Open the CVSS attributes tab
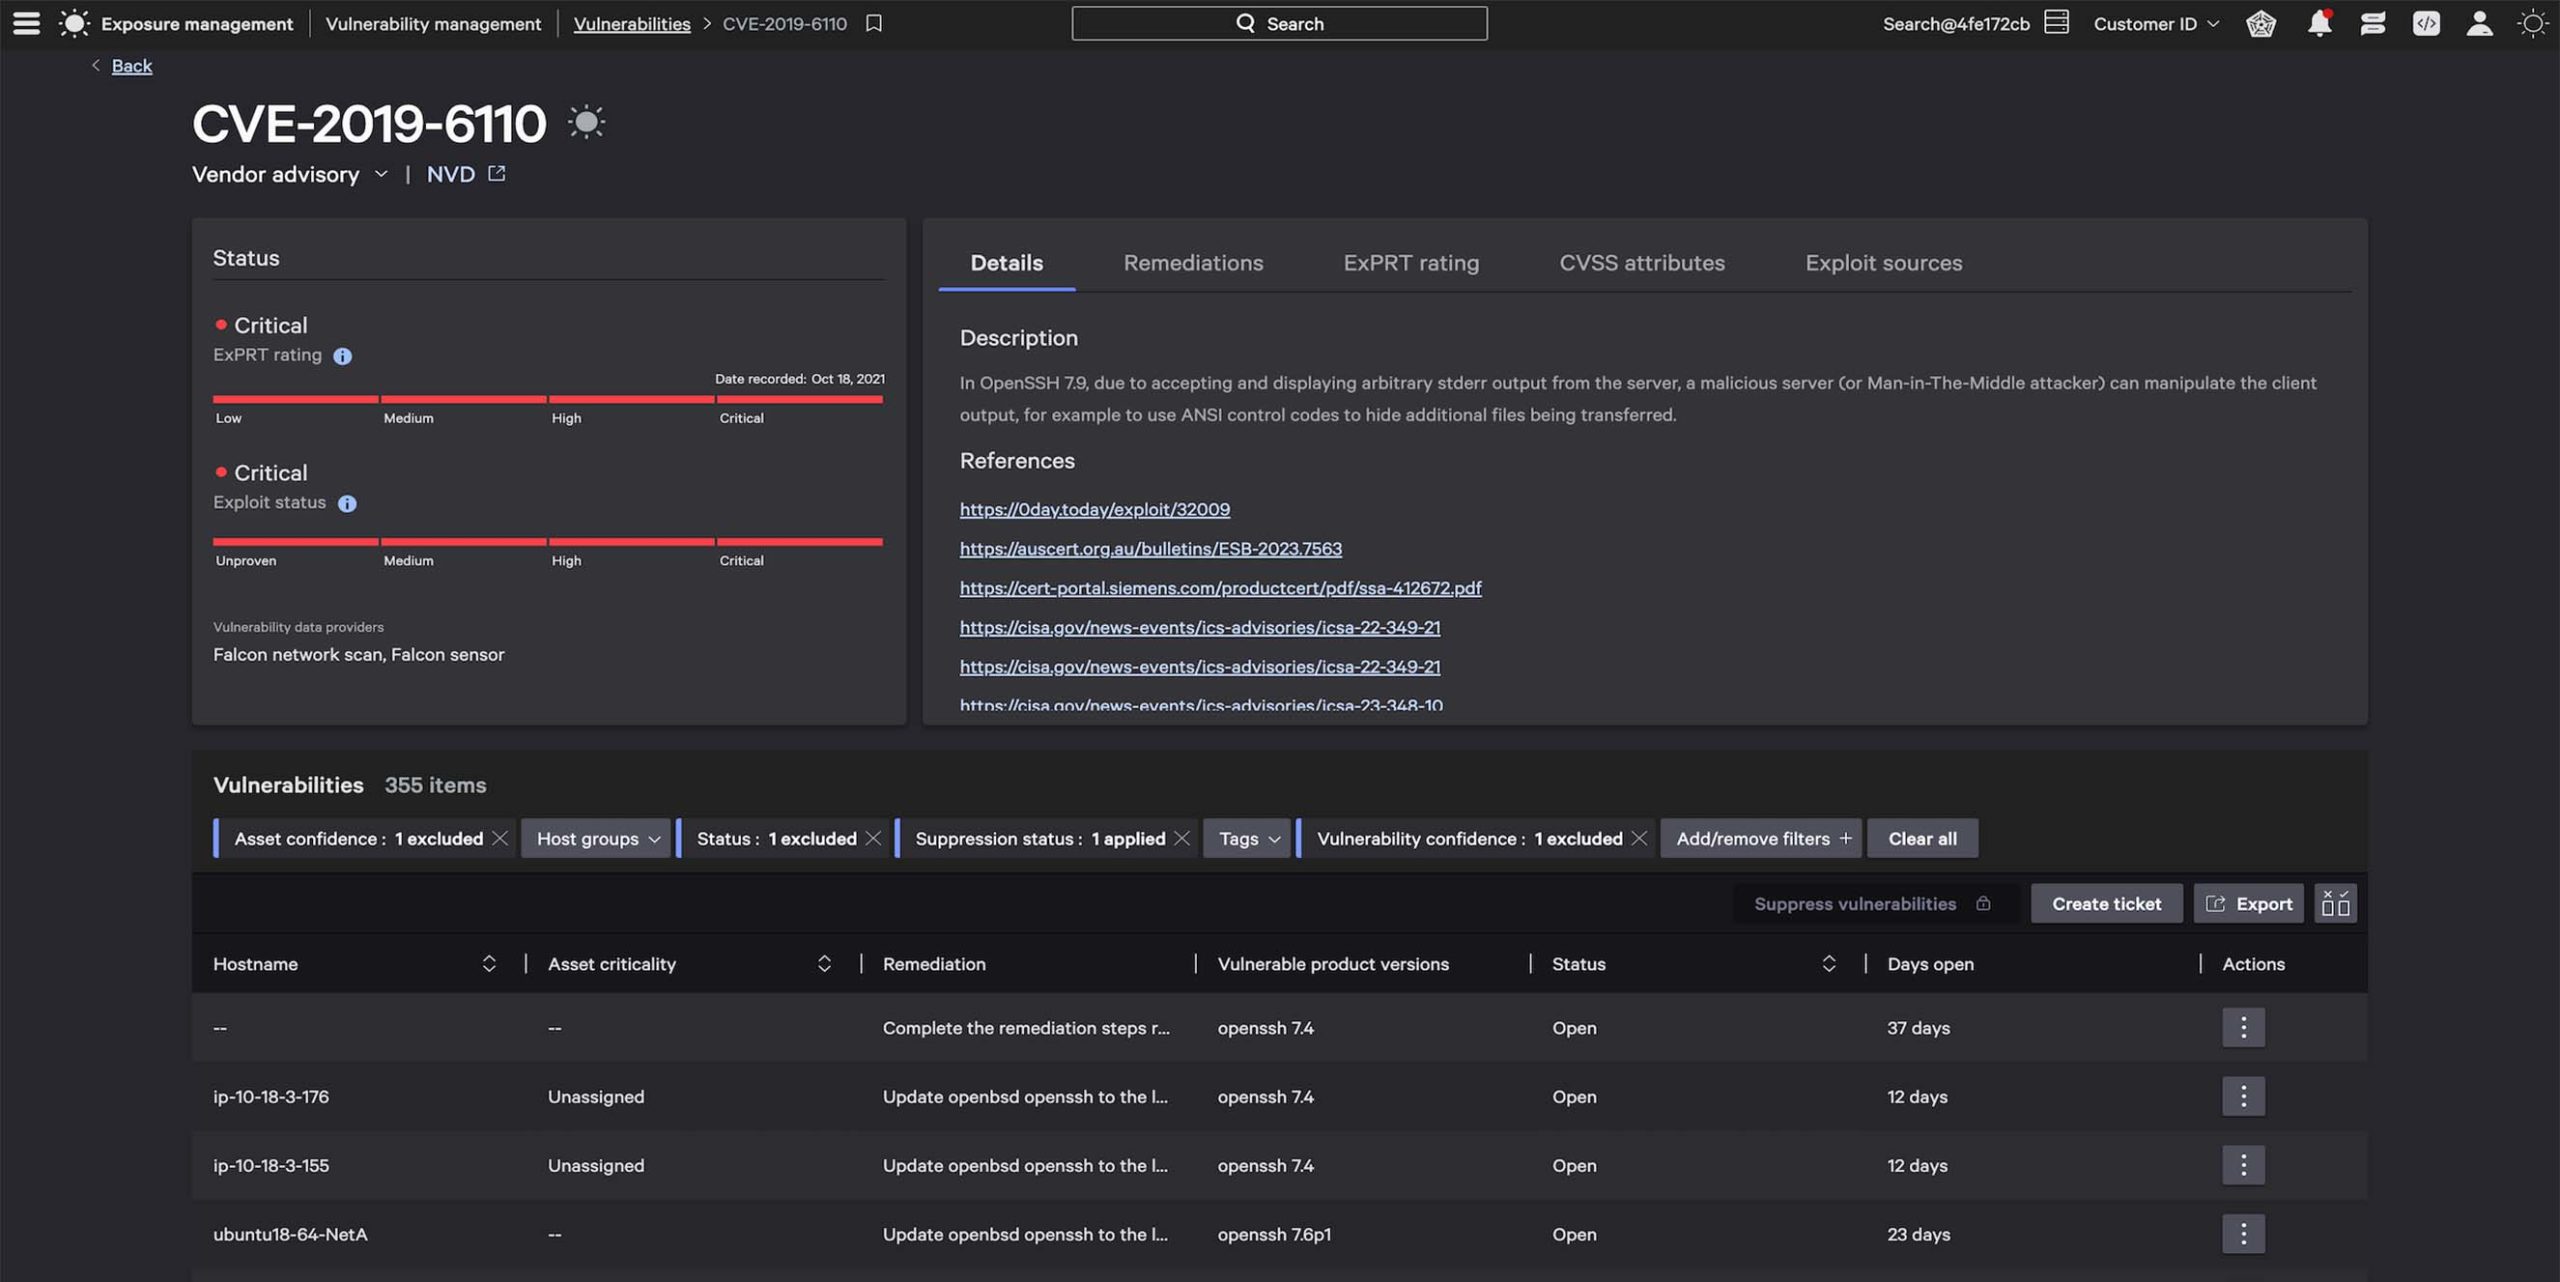Screen dimensions: 2560x1282 click(x=1642, y=263)
